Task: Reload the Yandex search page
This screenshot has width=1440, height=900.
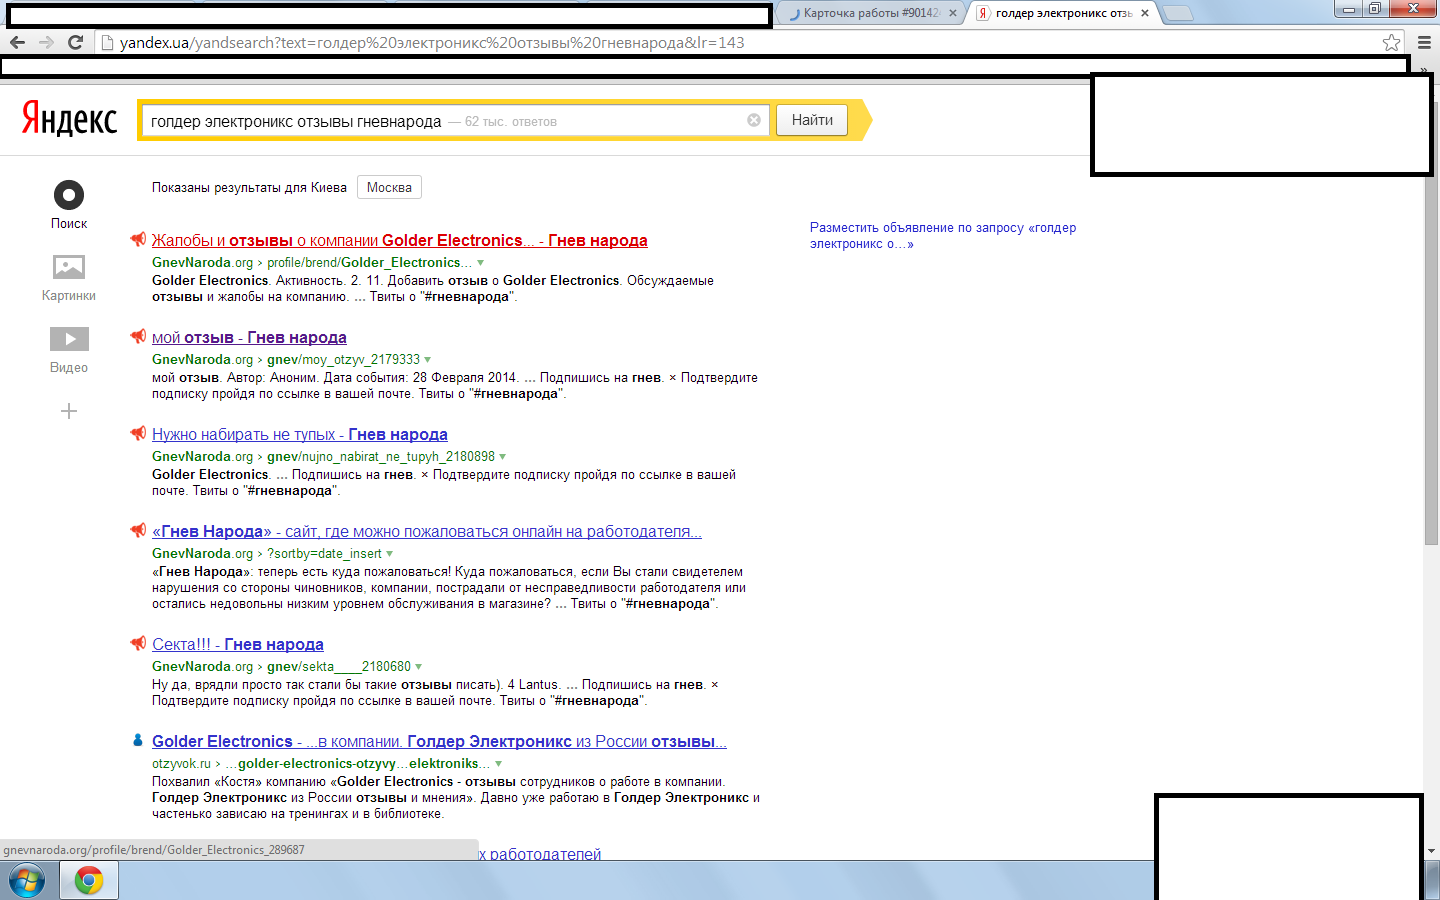Action: click(x=75, y=42)
